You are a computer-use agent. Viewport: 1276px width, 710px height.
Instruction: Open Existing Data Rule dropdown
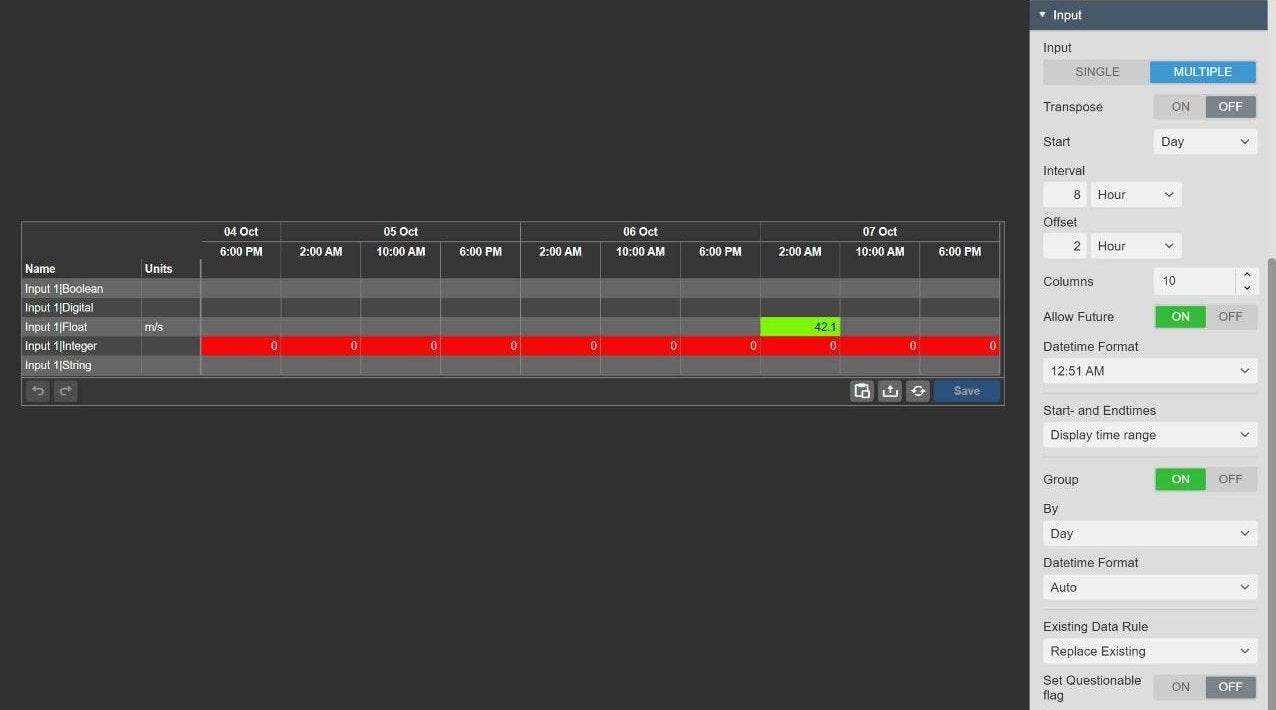click(1150, 652)
